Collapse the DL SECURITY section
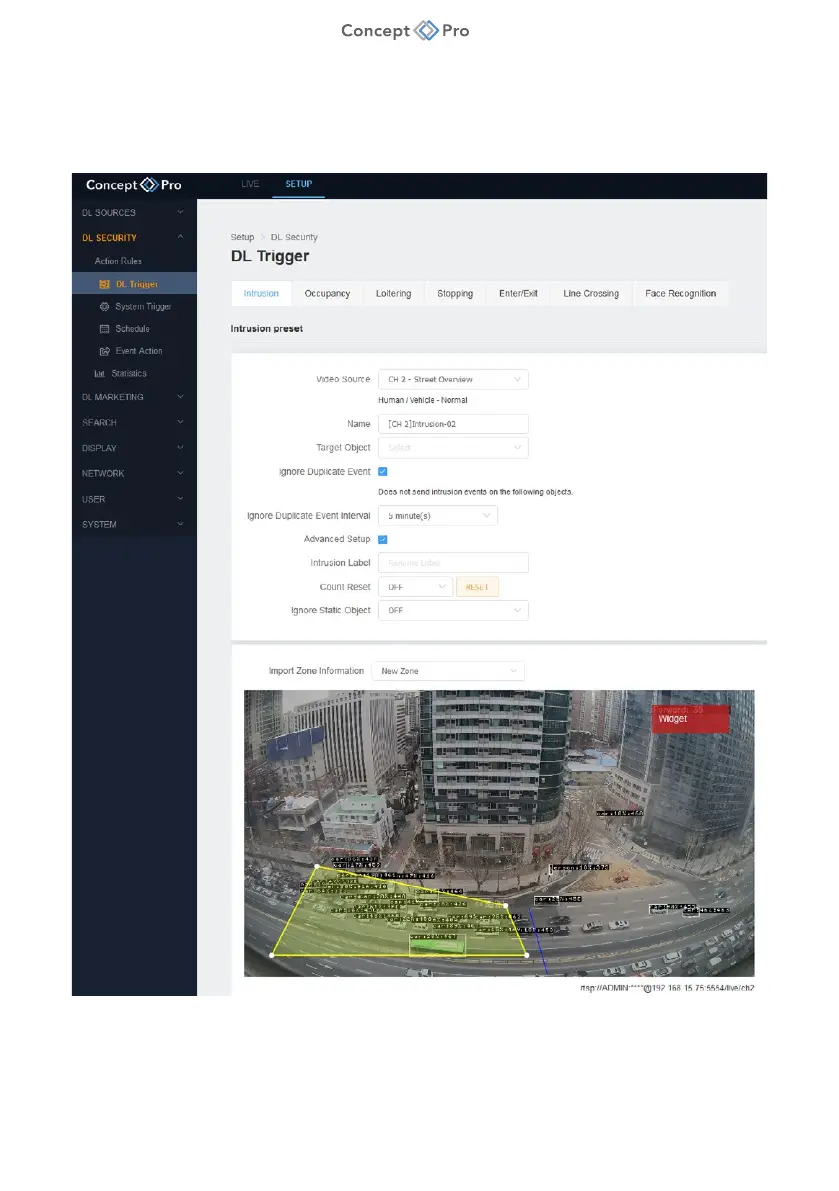Image resolution: width=839 pixels, height=1191 pixels. pyautogui.click(x=134, y=238)
